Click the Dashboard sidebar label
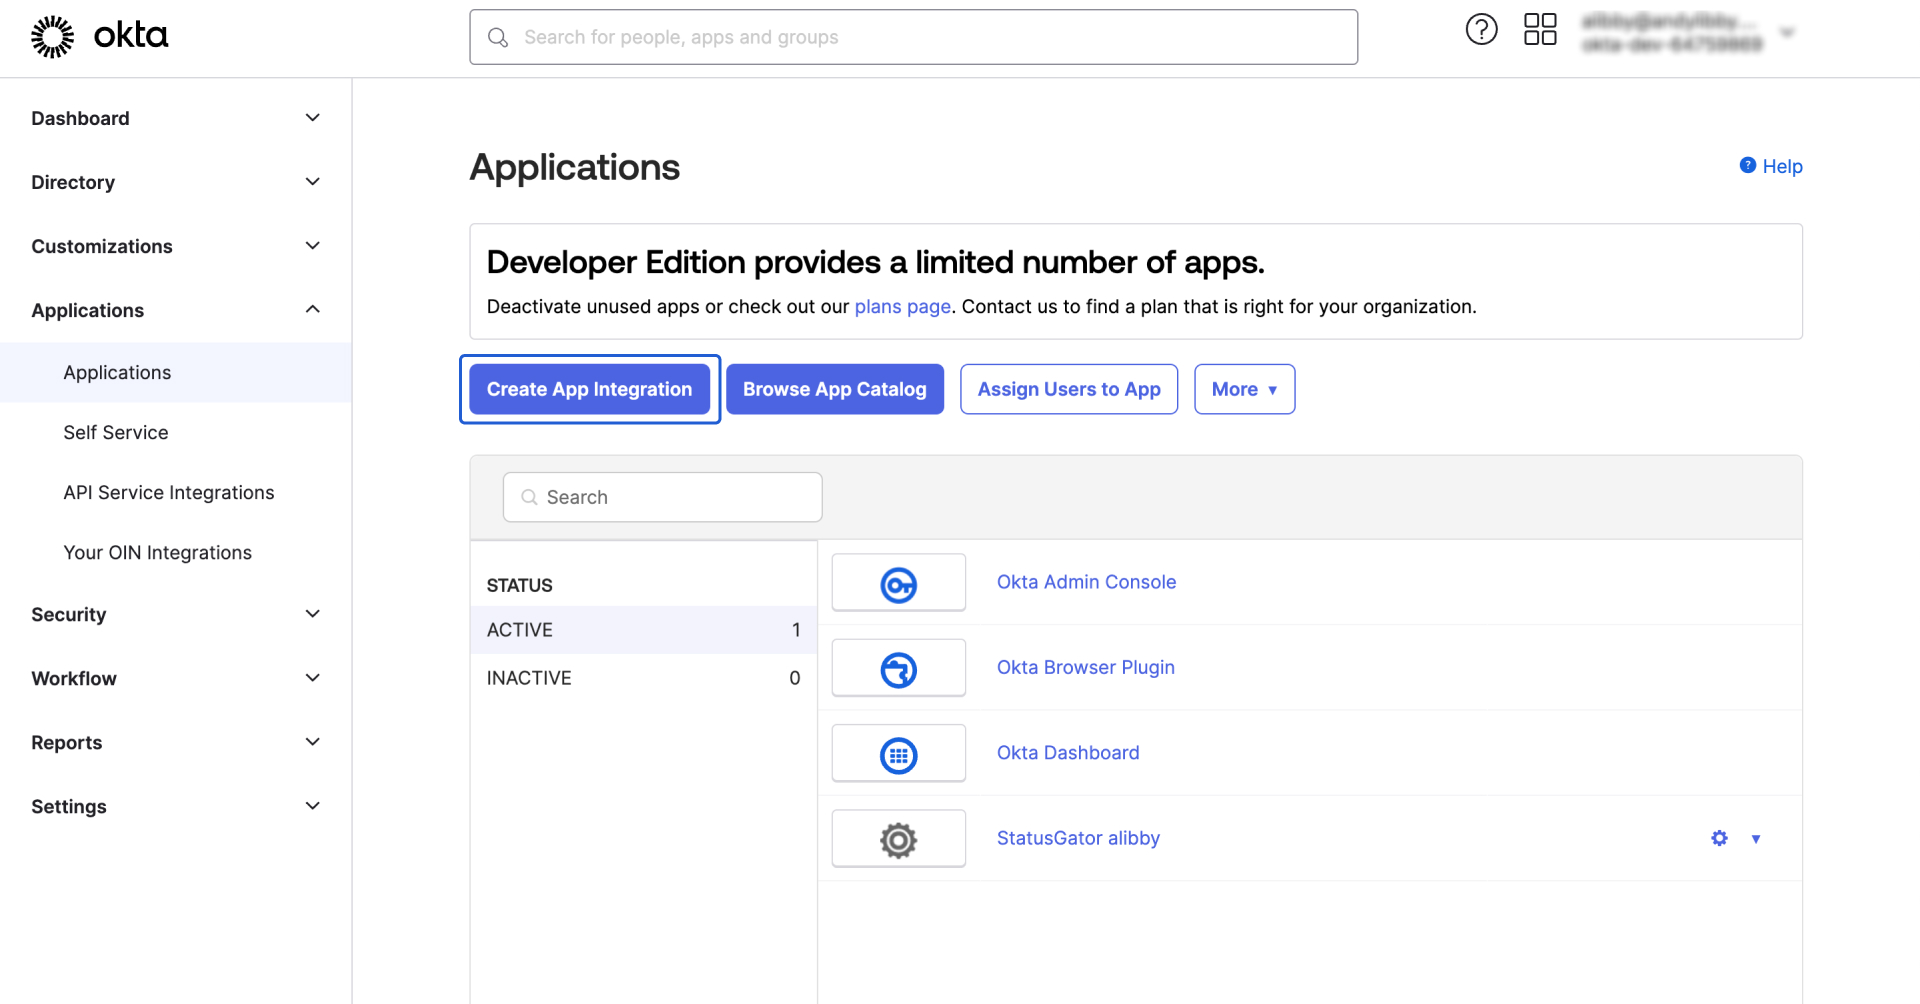1920x1004 pixels. tap(80, 118)
